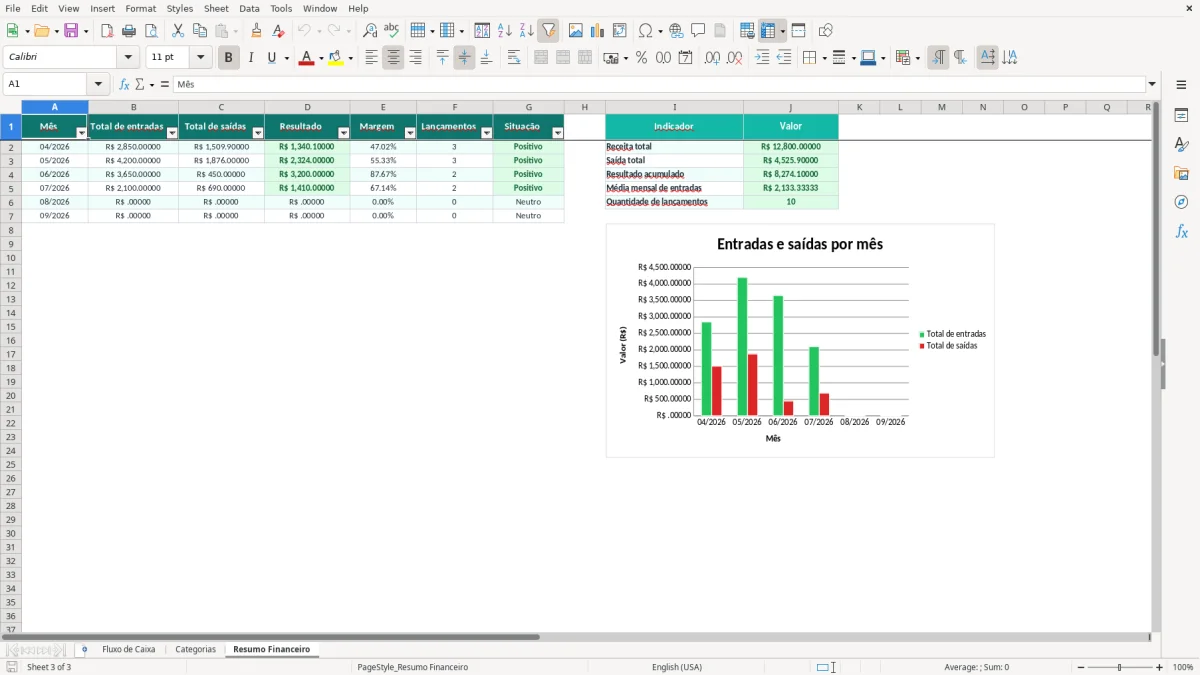Switch to the Fluxo de Caixa sheet tab
This screenshot has width=1200, height=675.
[x=129, y=650]
